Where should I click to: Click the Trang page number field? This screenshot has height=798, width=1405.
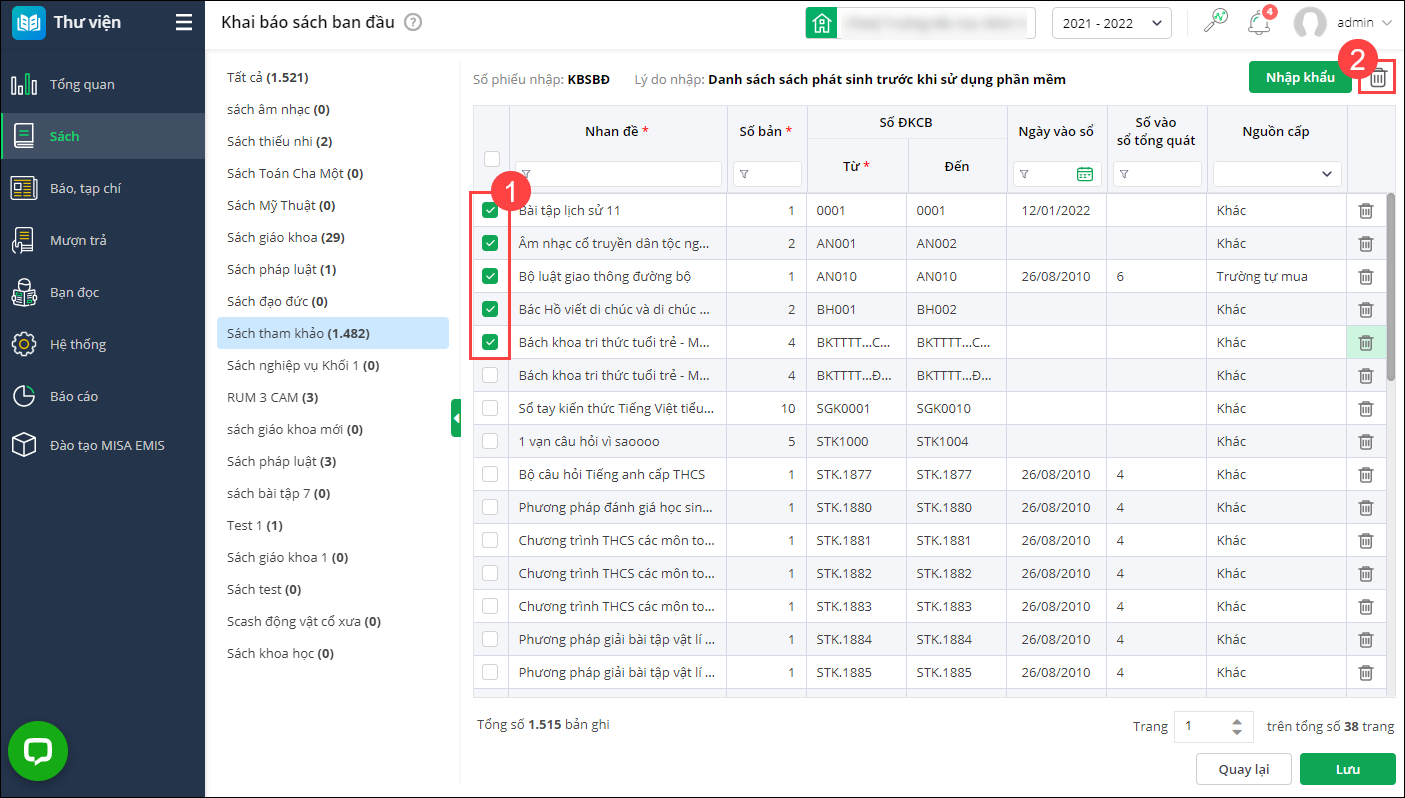1214,727
